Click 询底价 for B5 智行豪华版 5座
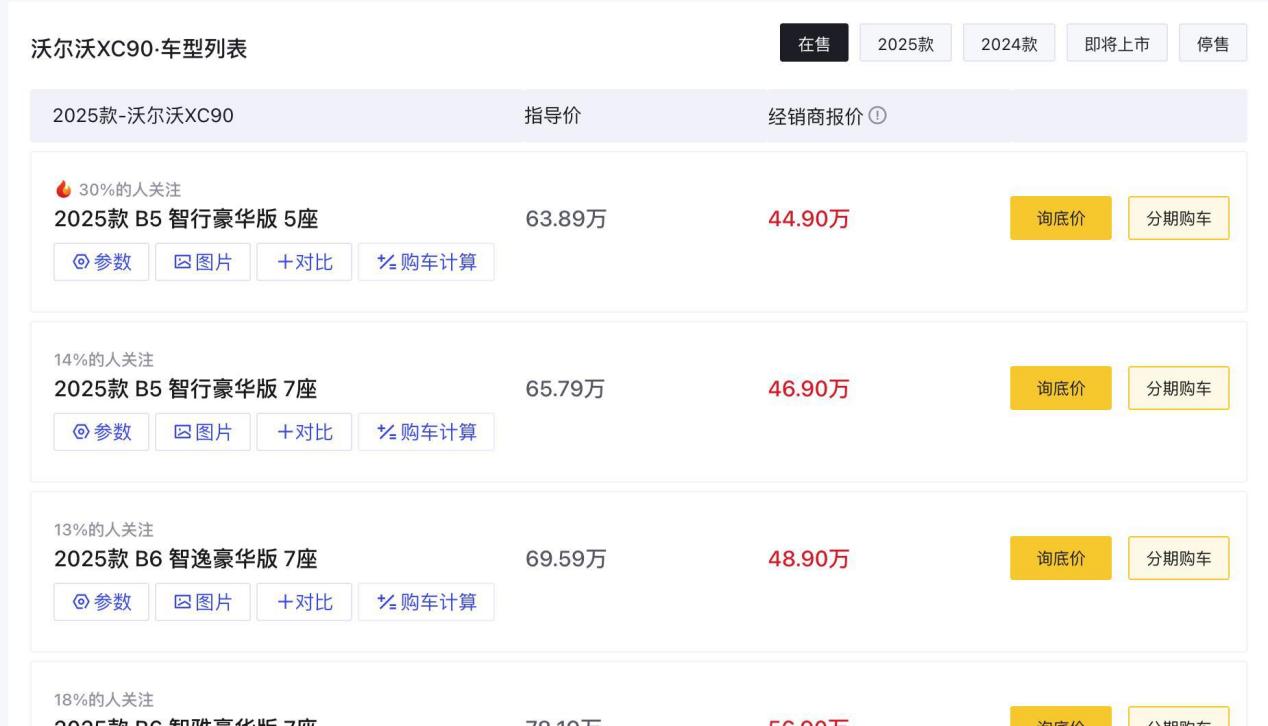The image size is (1268, 726). (x=1060, y=218)
